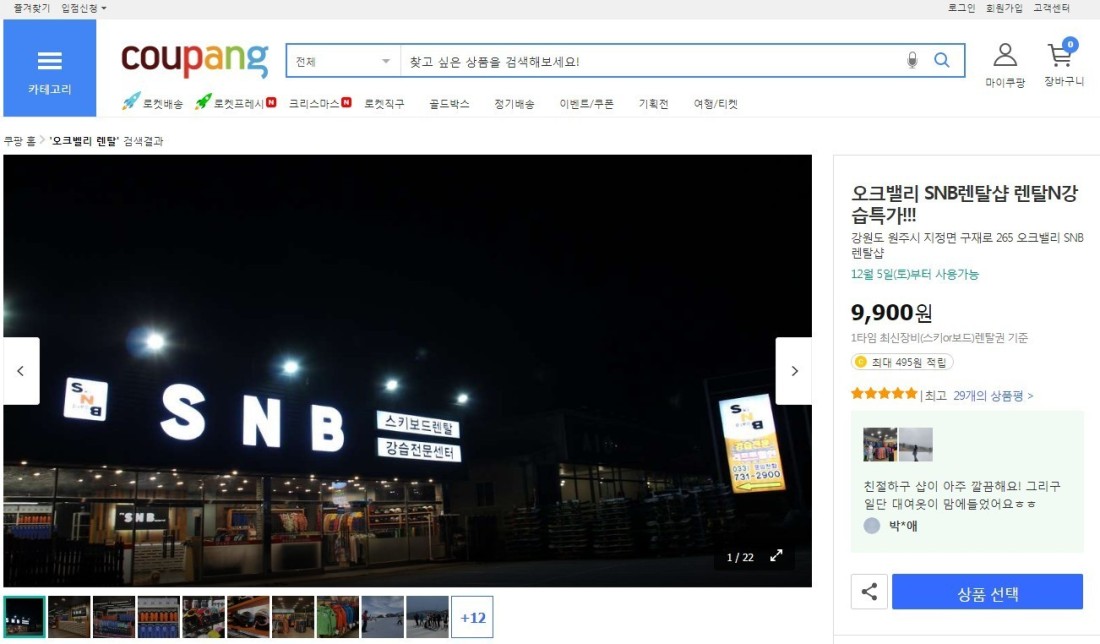The width and height of the screenshot is (1100, 644).
Task: Click review photo of clothing racks
Action: pyautogui.click(x=880, y=445)
